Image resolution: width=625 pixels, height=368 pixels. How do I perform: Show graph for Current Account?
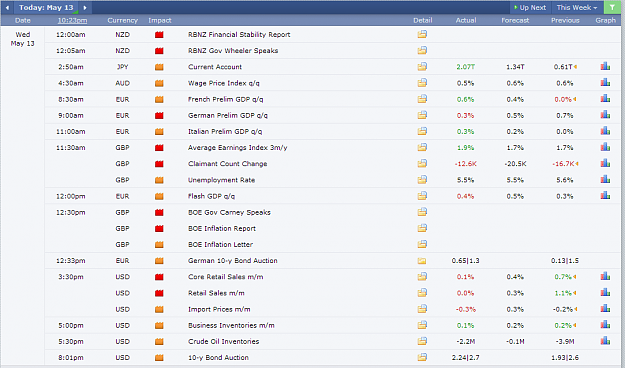pyautogui.click(x=605, y=66)
